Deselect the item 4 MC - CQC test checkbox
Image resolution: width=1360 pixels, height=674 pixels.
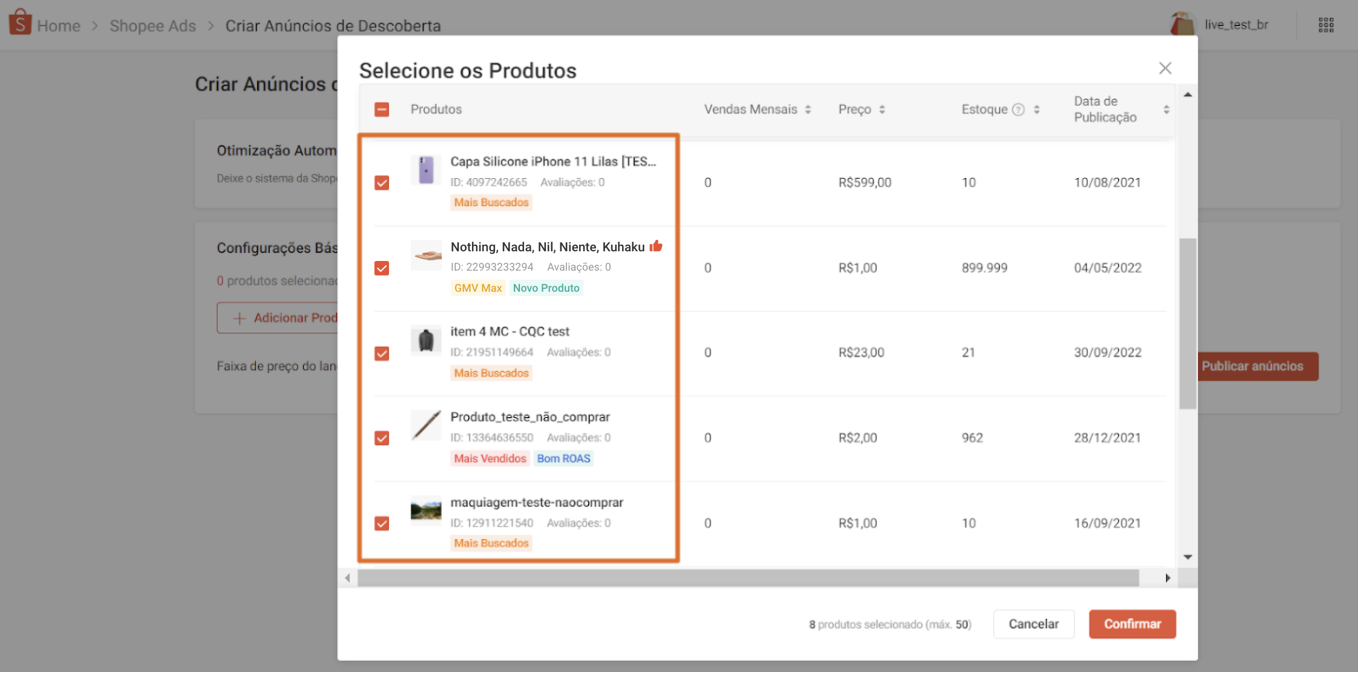coord(381,353)
